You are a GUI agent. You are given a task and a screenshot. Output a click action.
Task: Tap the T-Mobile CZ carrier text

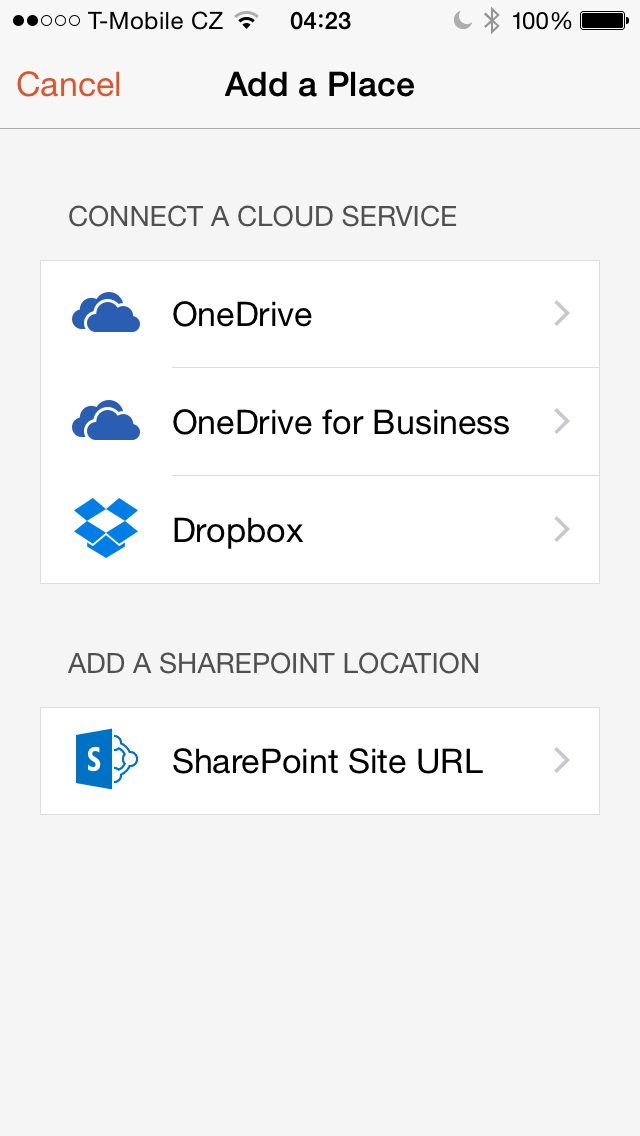(x=155, y=21)
